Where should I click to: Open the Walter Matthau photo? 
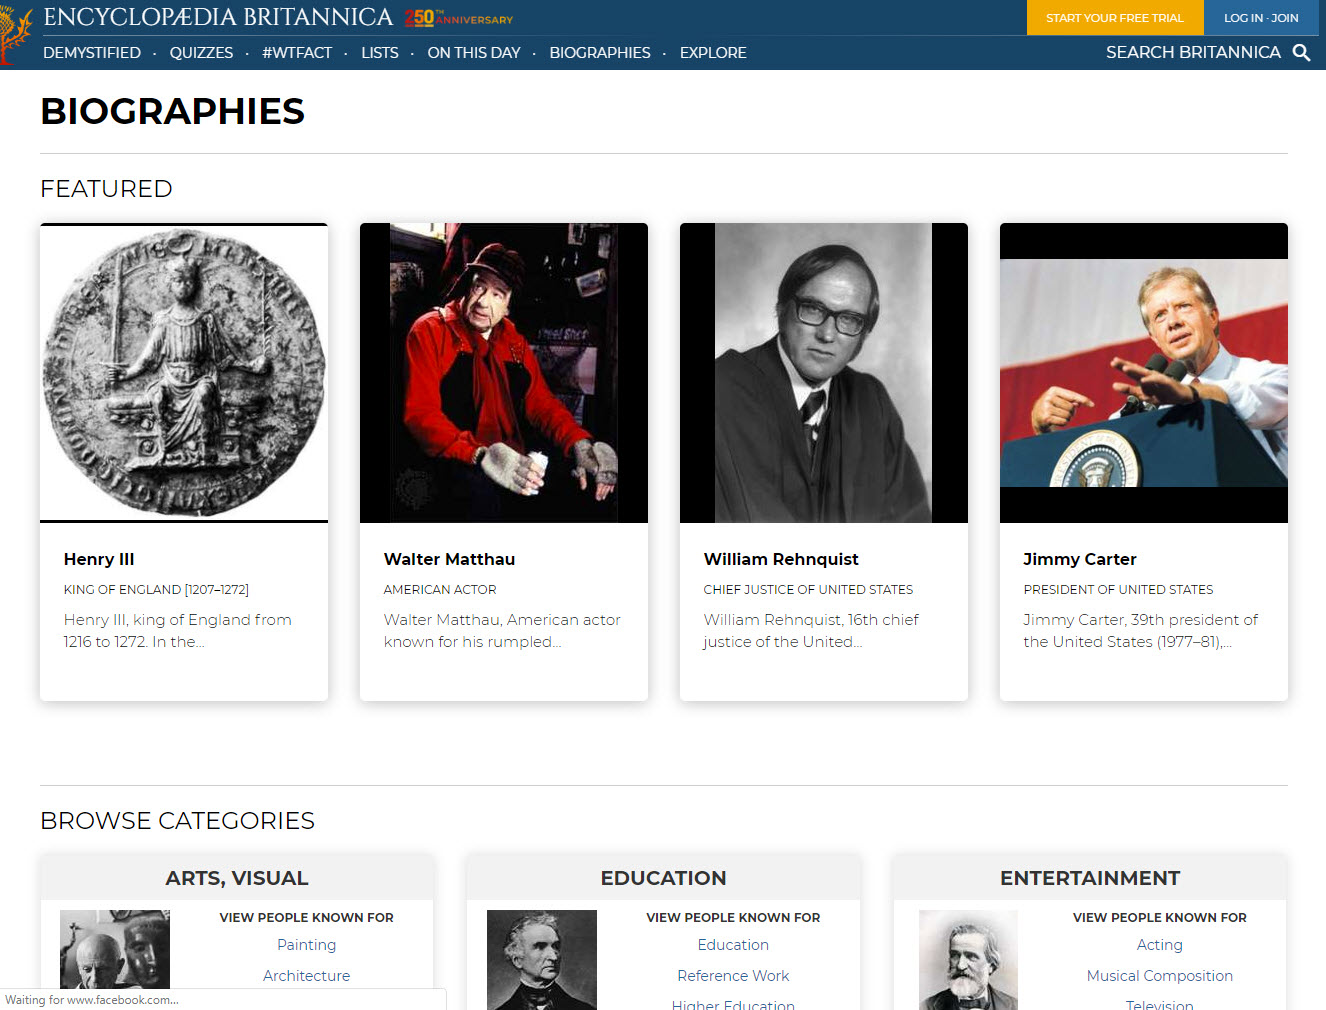(504, 372)
